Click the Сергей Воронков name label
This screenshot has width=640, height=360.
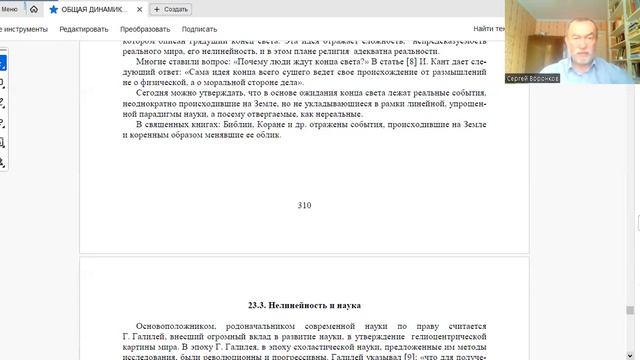(532, 78)
